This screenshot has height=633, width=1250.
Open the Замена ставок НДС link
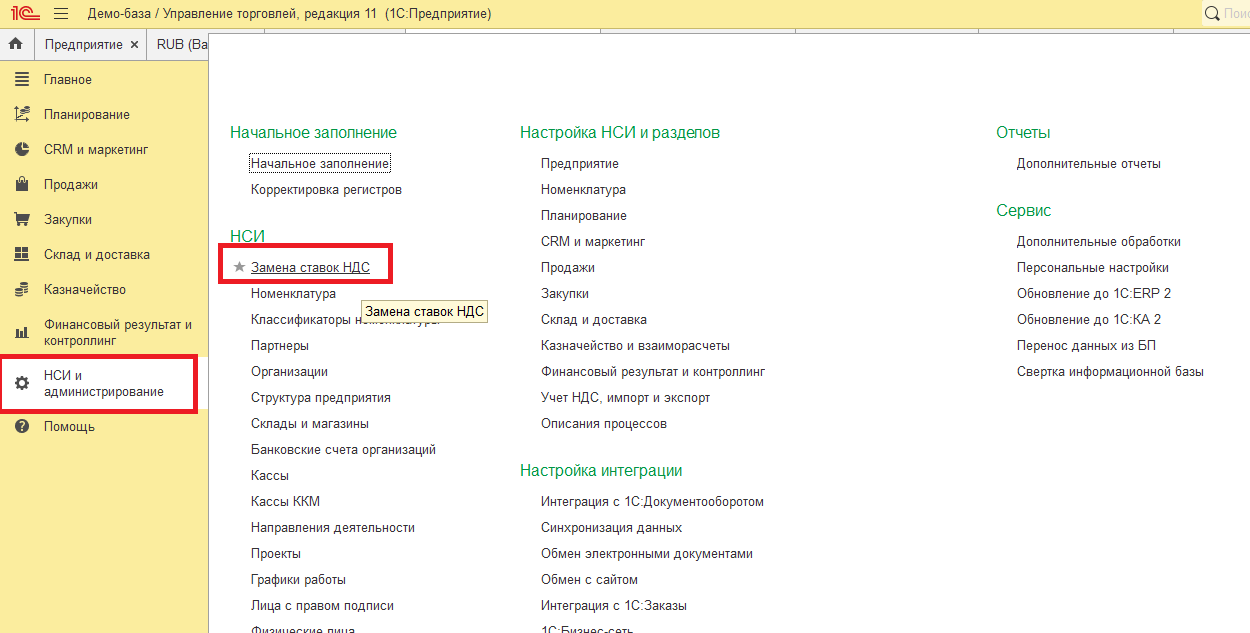coord(310,268)
